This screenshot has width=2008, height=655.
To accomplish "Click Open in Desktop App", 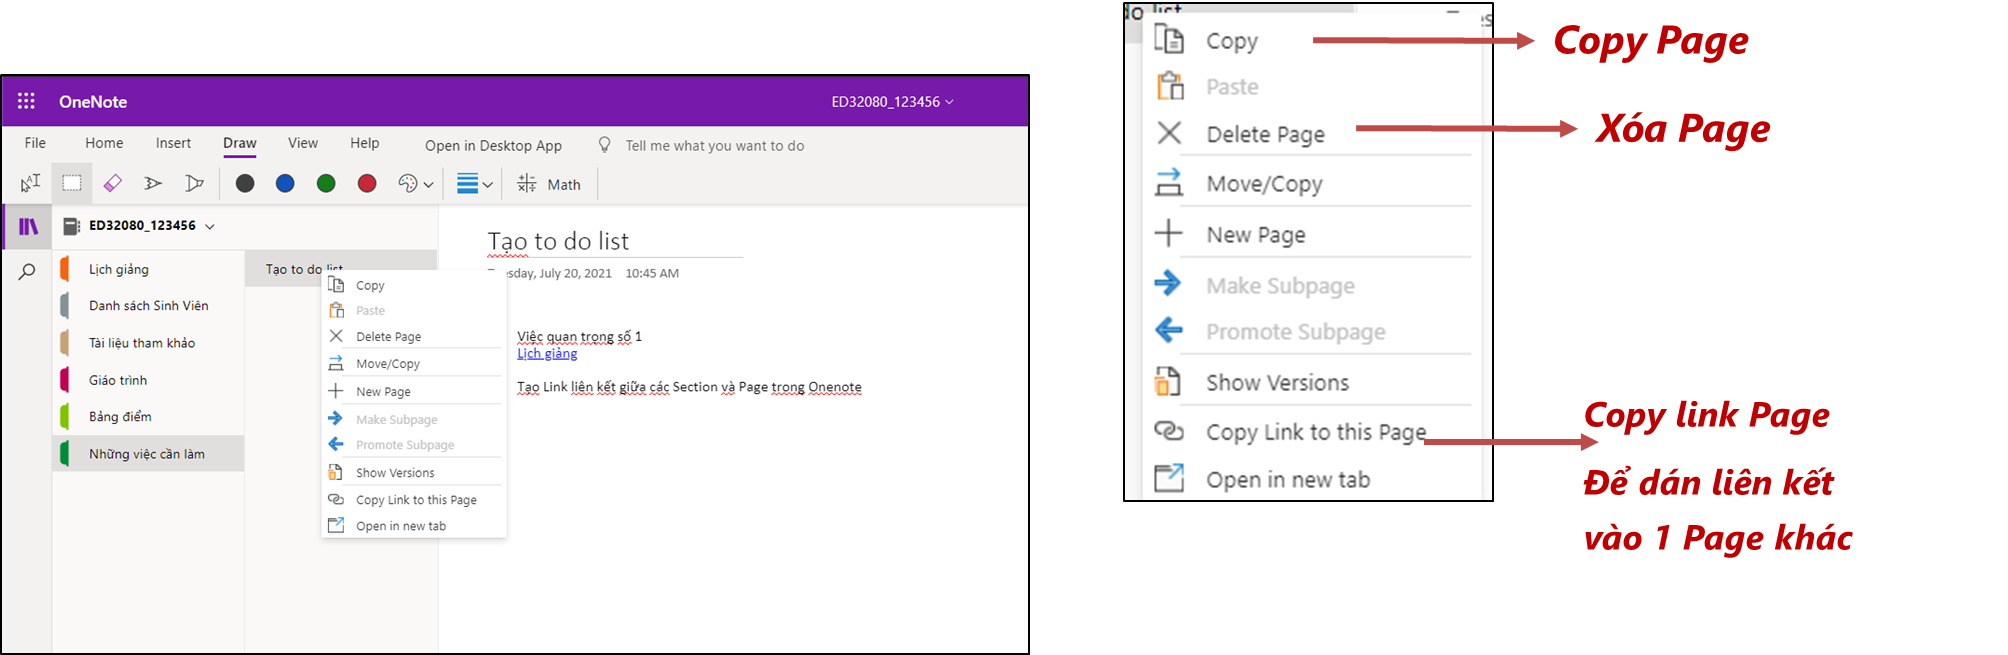I will coord(493,145).
